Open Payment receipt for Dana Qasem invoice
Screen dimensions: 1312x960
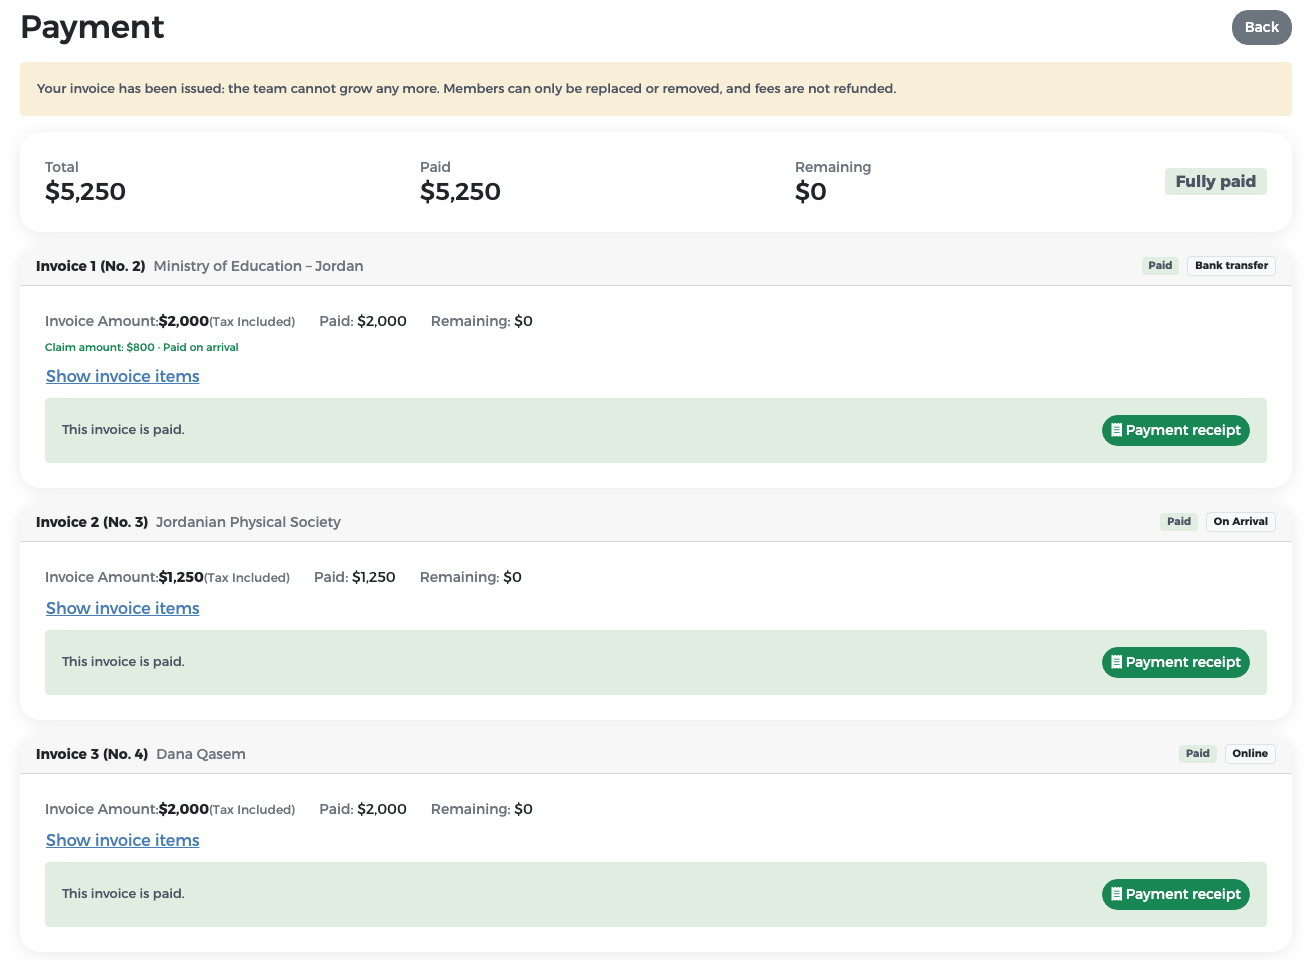[x=1175, y=894]
